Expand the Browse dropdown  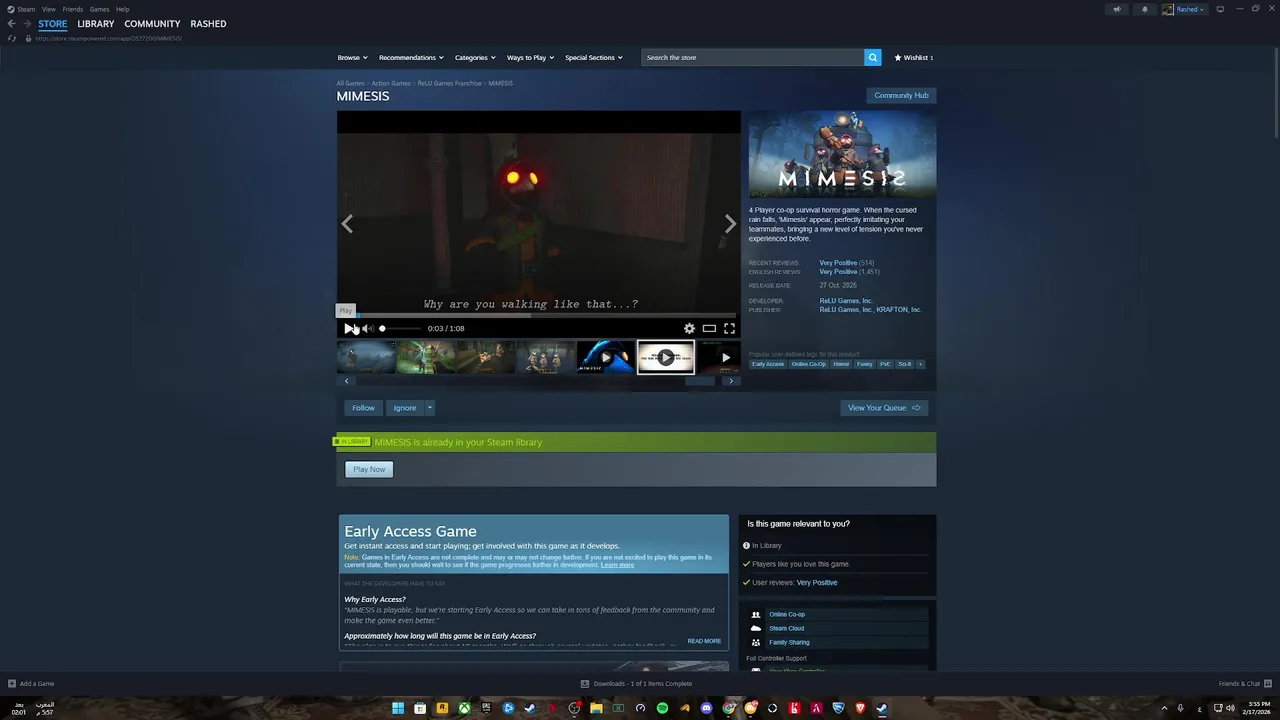point(352,57)
